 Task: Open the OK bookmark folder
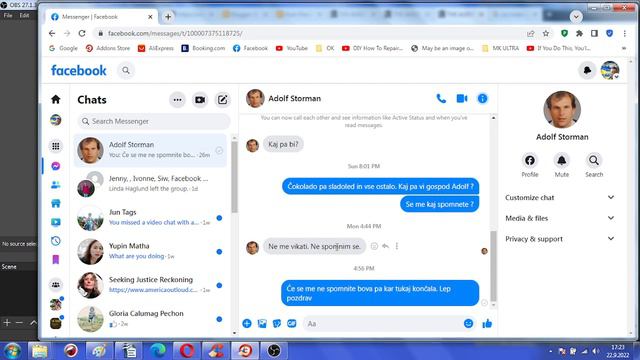[325, 48]
